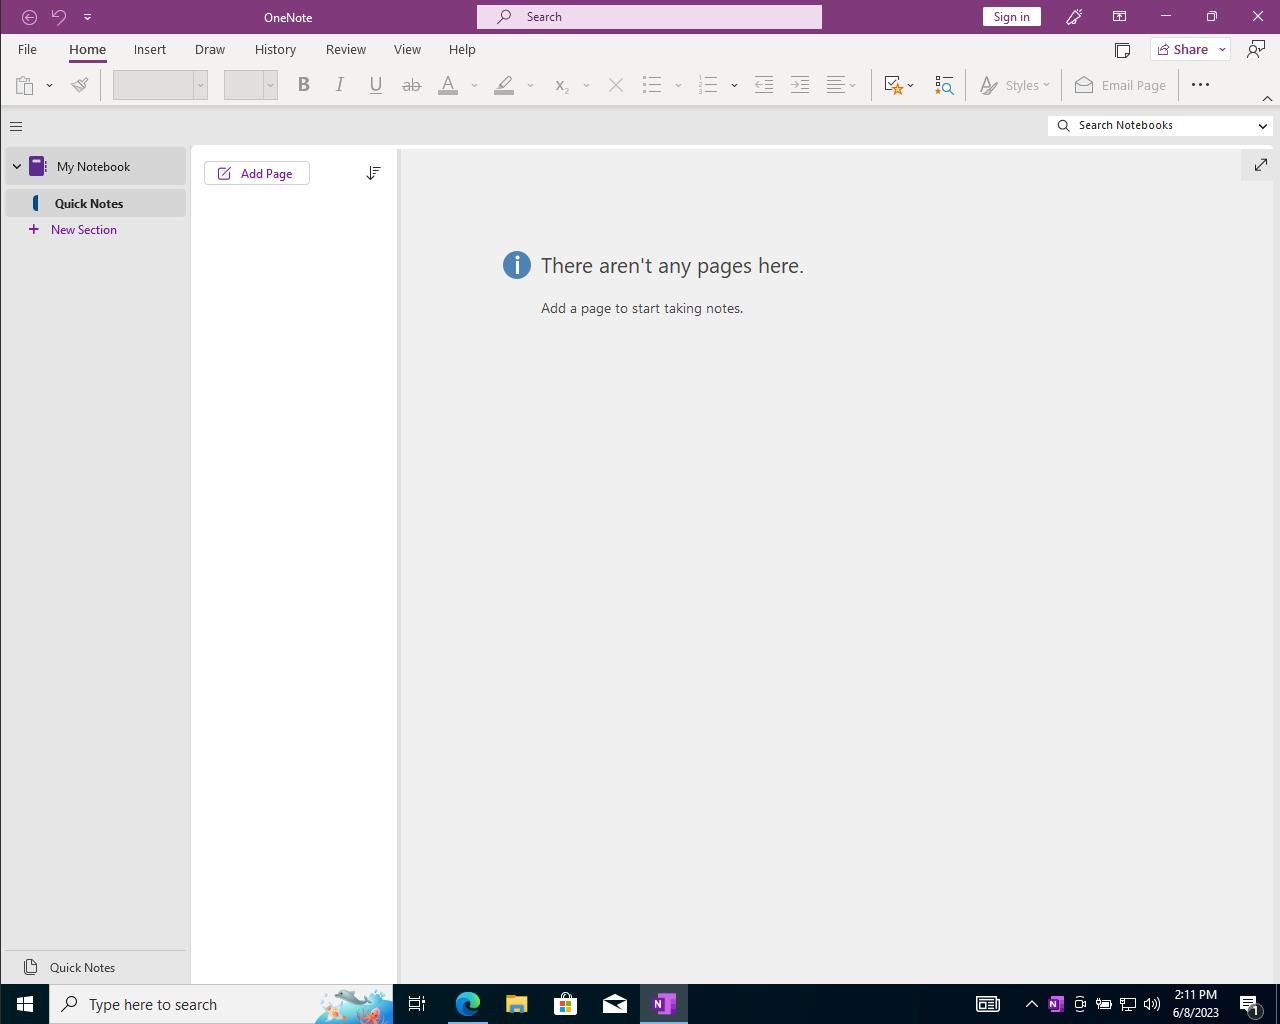Click the sort pages icon

(373, 173)
